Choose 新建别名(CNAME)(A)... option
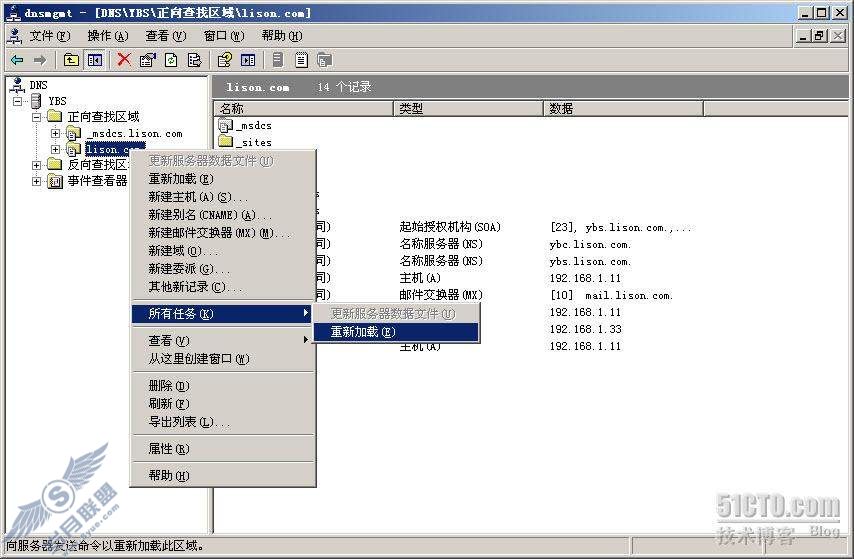The width and height of the screenshot is (854, 559). click(x=222, y=215)
